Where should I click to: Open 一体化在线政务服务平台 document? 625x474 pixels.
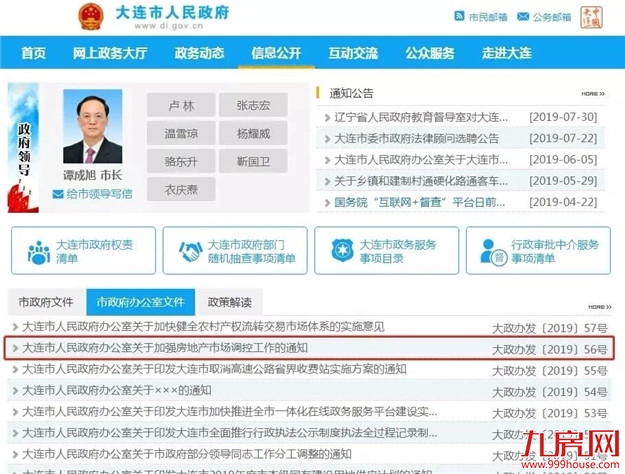click(230, 412)
